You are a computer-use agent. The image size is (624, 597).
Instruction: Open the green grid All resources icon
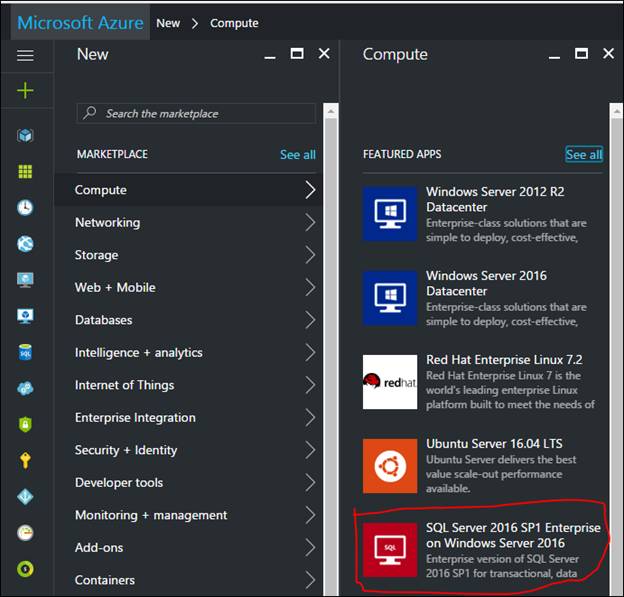(25, 172)
